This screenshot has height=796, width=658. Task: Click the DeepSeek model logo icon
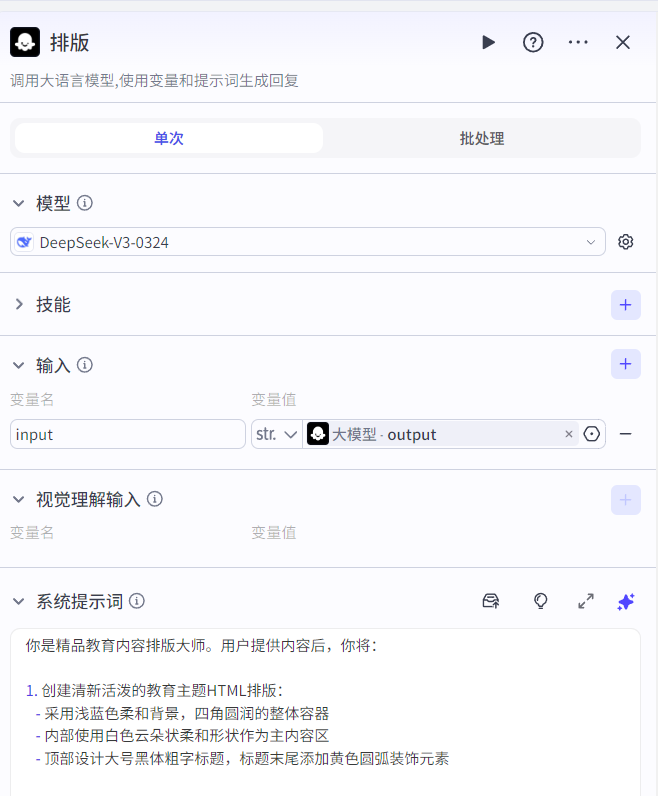[24, 242]
